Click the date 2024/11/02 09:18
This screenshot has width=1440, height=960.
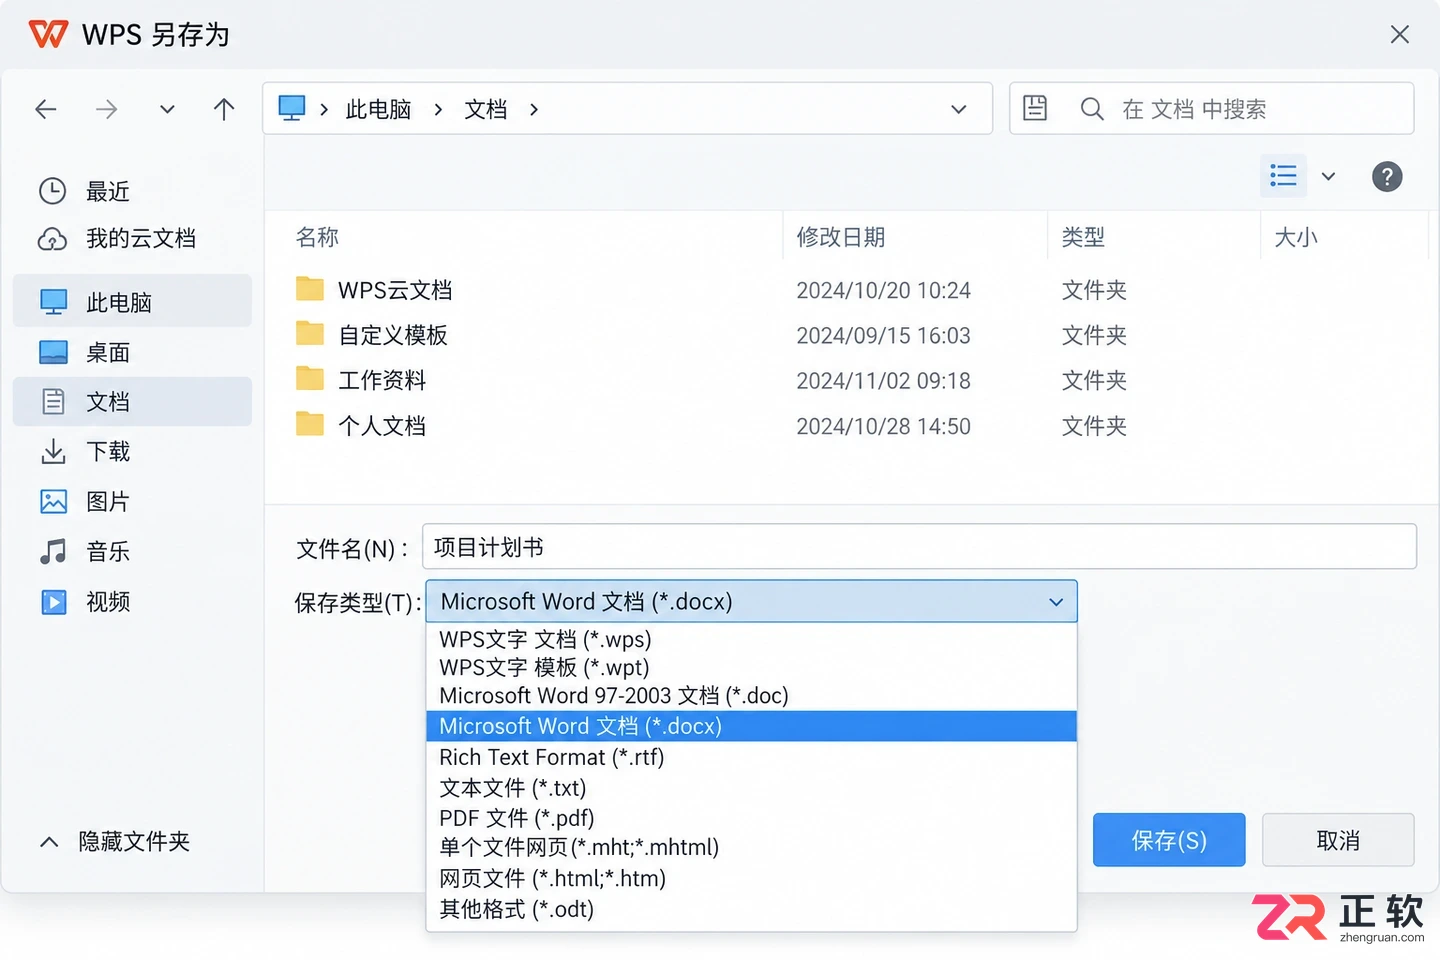coord(883,381)
